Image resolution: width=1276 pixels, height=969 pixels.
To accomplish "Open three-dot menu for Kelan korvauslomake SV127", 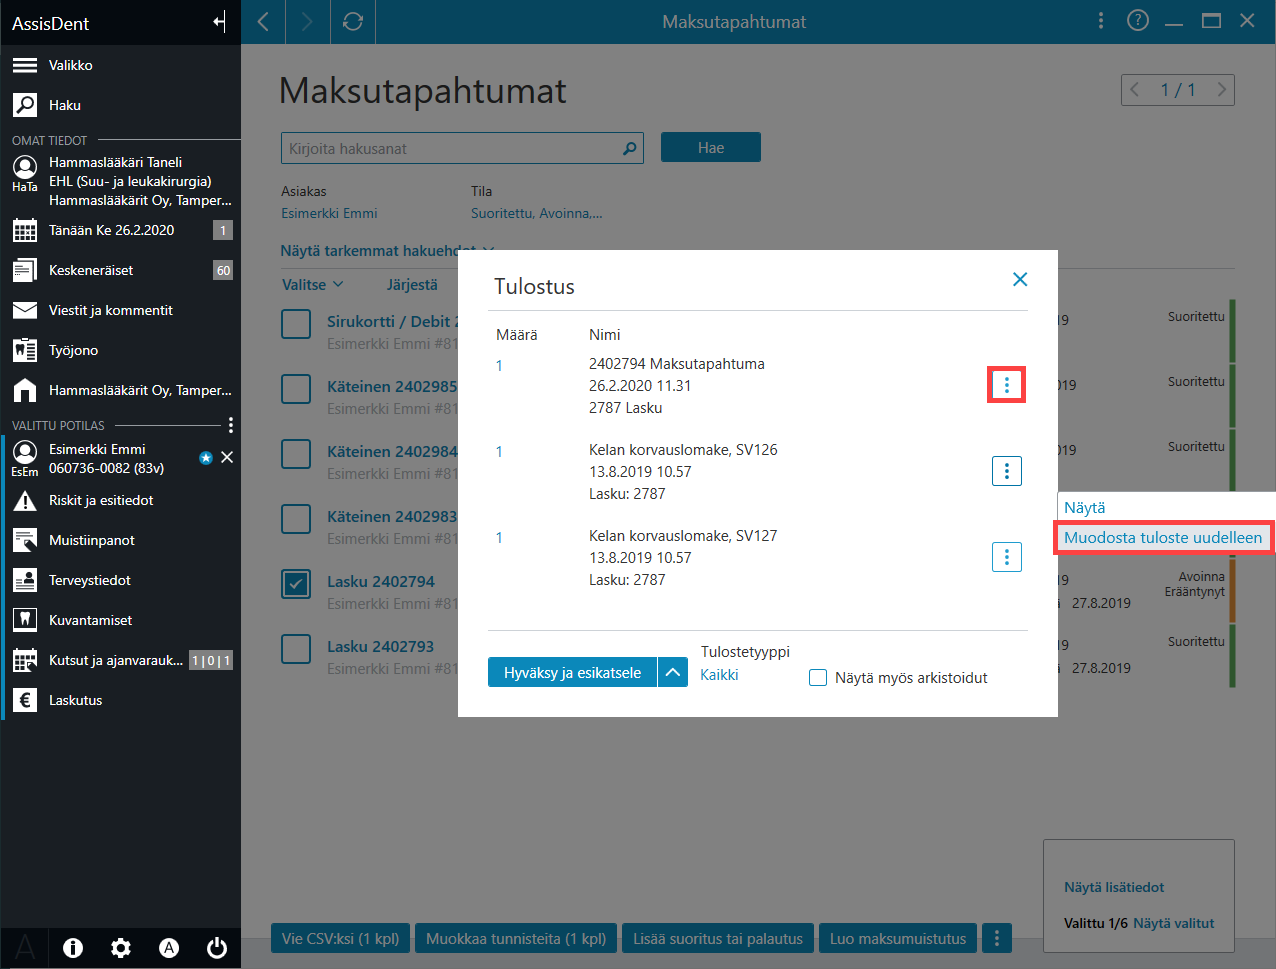I will point(1007,557).
